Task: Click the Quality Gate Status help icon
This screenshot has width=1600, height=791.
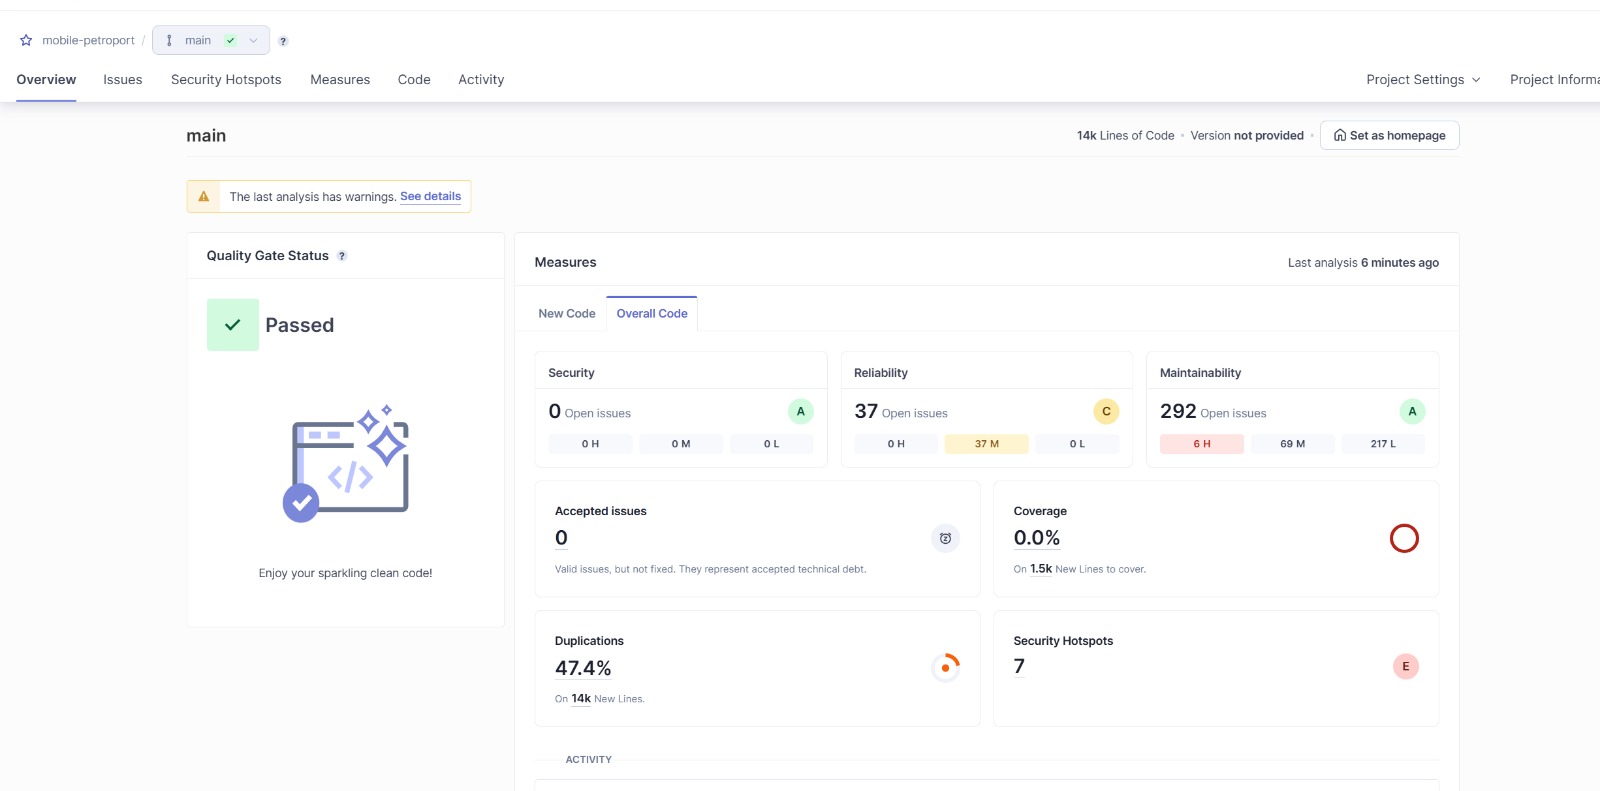Action: 342,256
